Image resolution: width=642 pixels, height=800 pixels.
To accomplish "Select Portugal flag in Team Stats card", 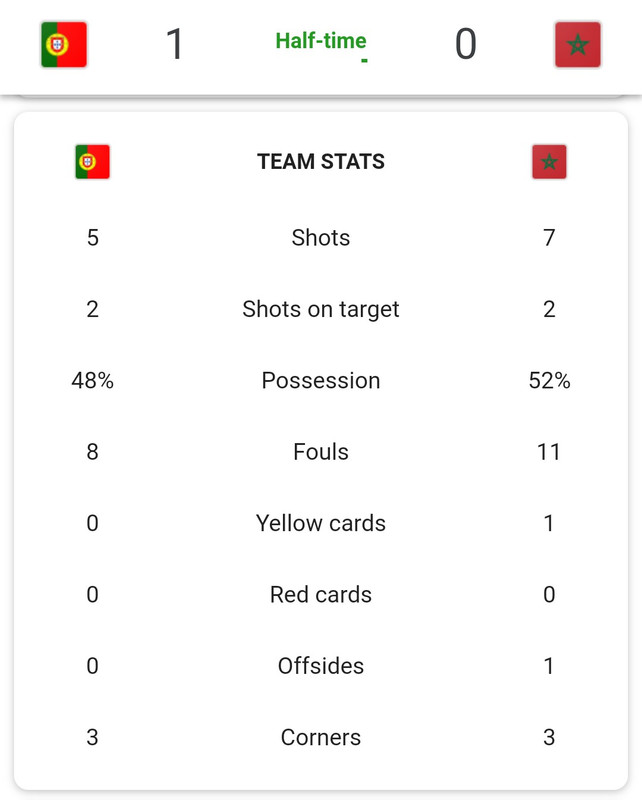I will click(x=92, y=162).
